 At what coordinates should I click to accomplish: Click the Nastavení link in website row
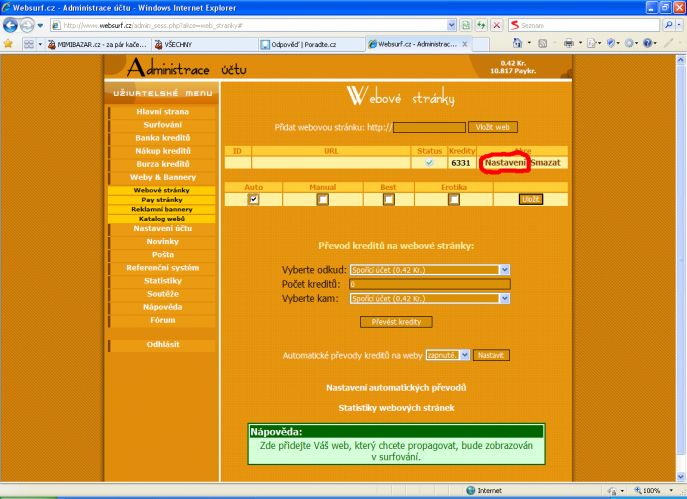click(x=505, y=163)
